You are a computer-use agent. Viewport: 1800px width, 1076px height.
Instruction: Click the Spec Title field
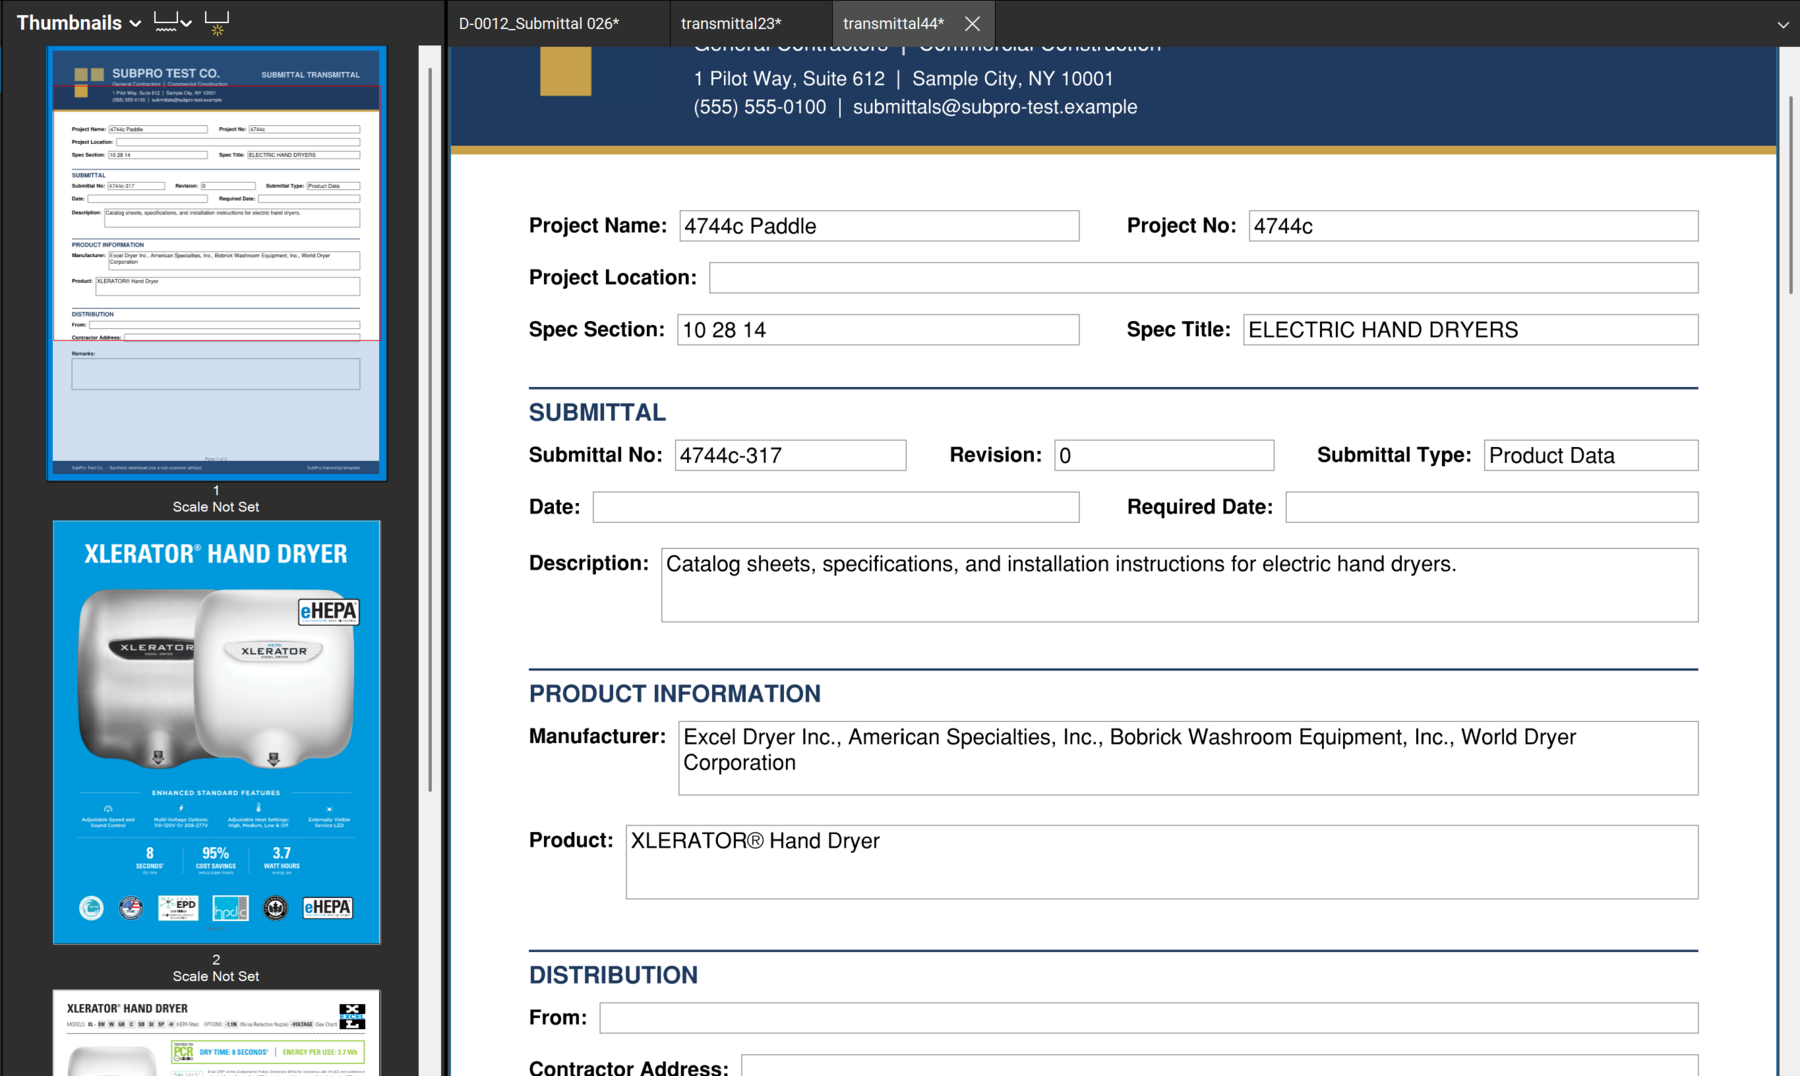(1470, 330)
